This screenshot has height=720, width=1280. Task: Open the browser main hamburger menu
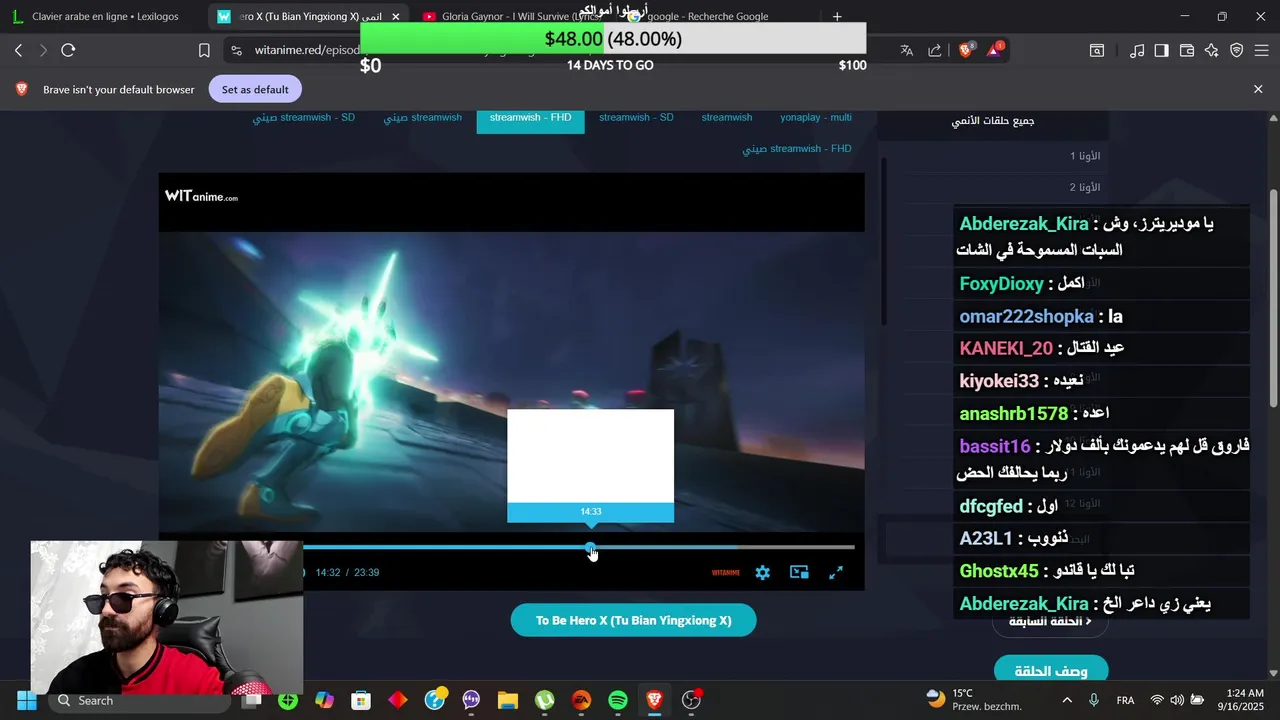pos(1262,50)
